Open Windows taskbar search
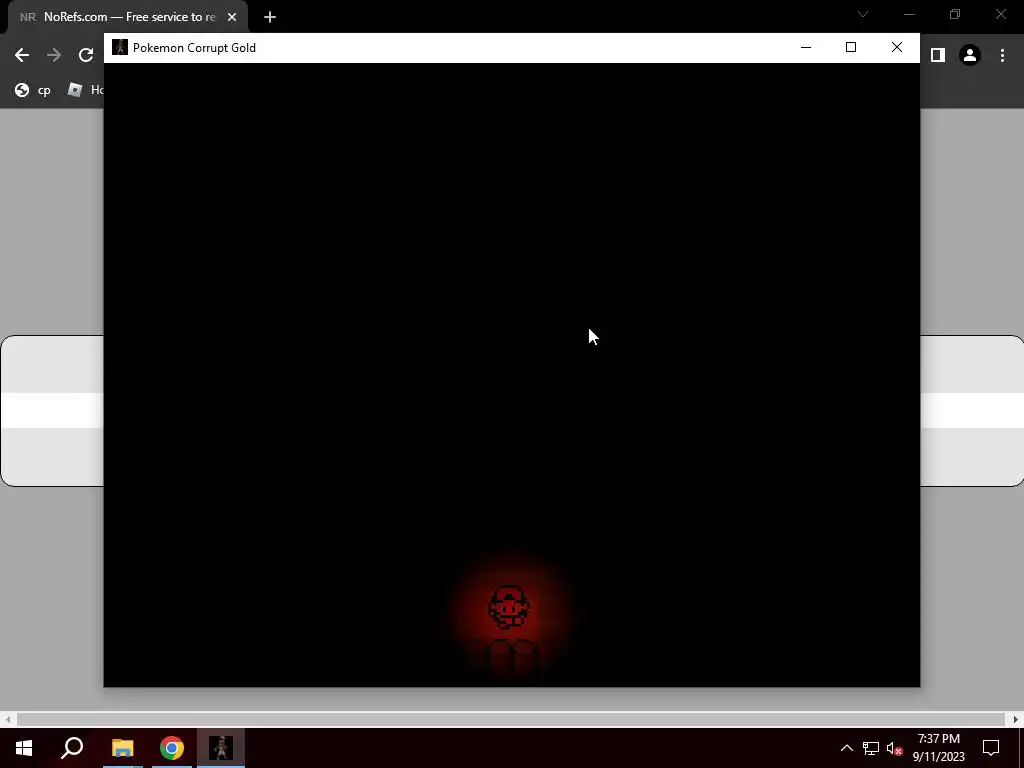The height and width of the screenshot is (768, 1024). [72, 748]
